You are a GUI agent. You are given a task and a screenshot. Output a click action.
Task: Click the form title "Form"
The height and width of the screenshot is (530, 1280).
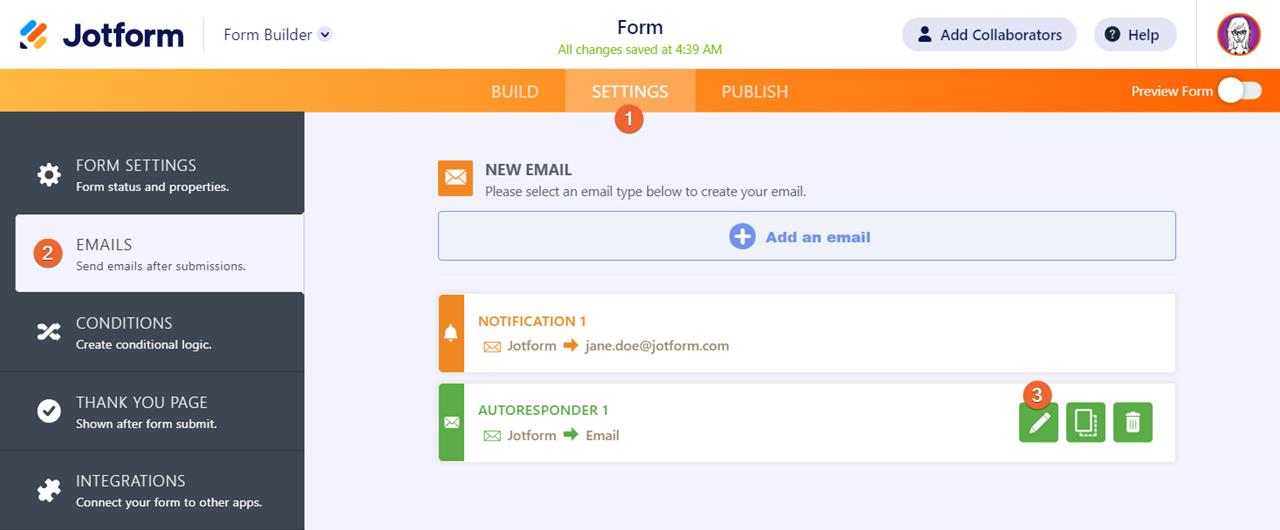[x=640, y=27]
